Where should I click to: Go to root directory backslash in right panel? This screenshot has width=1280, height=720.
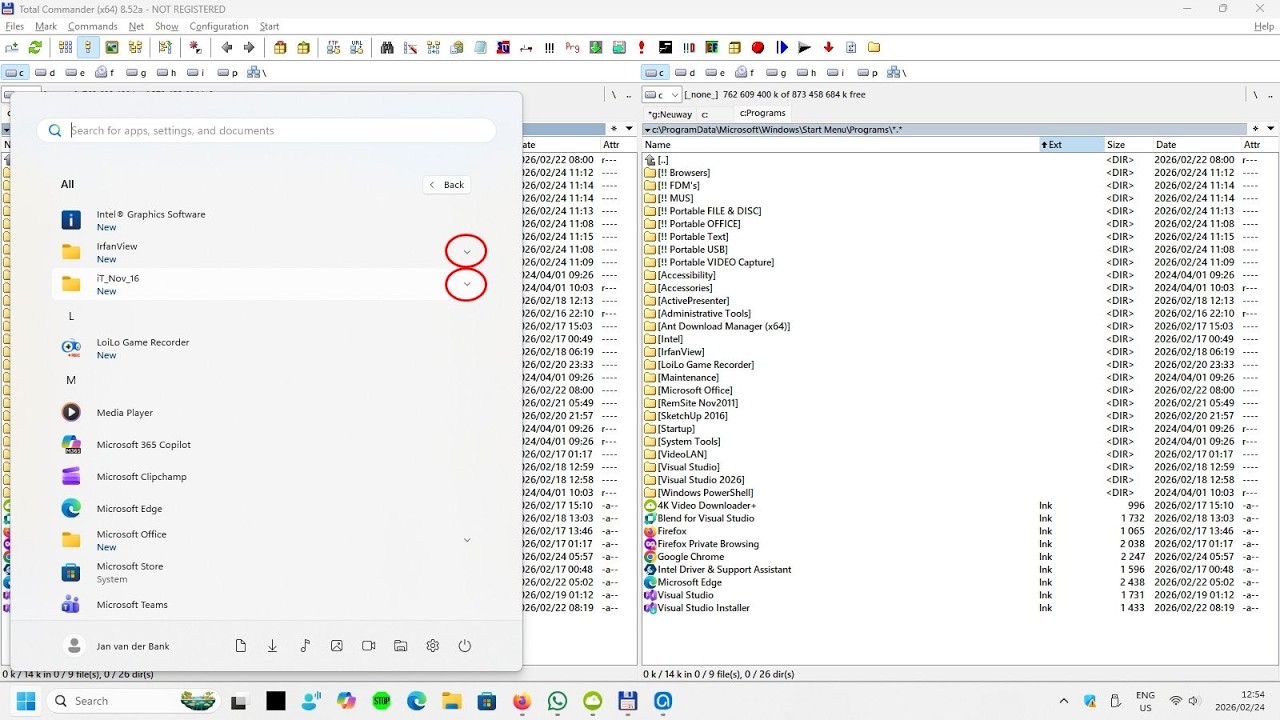[1255, 95]
